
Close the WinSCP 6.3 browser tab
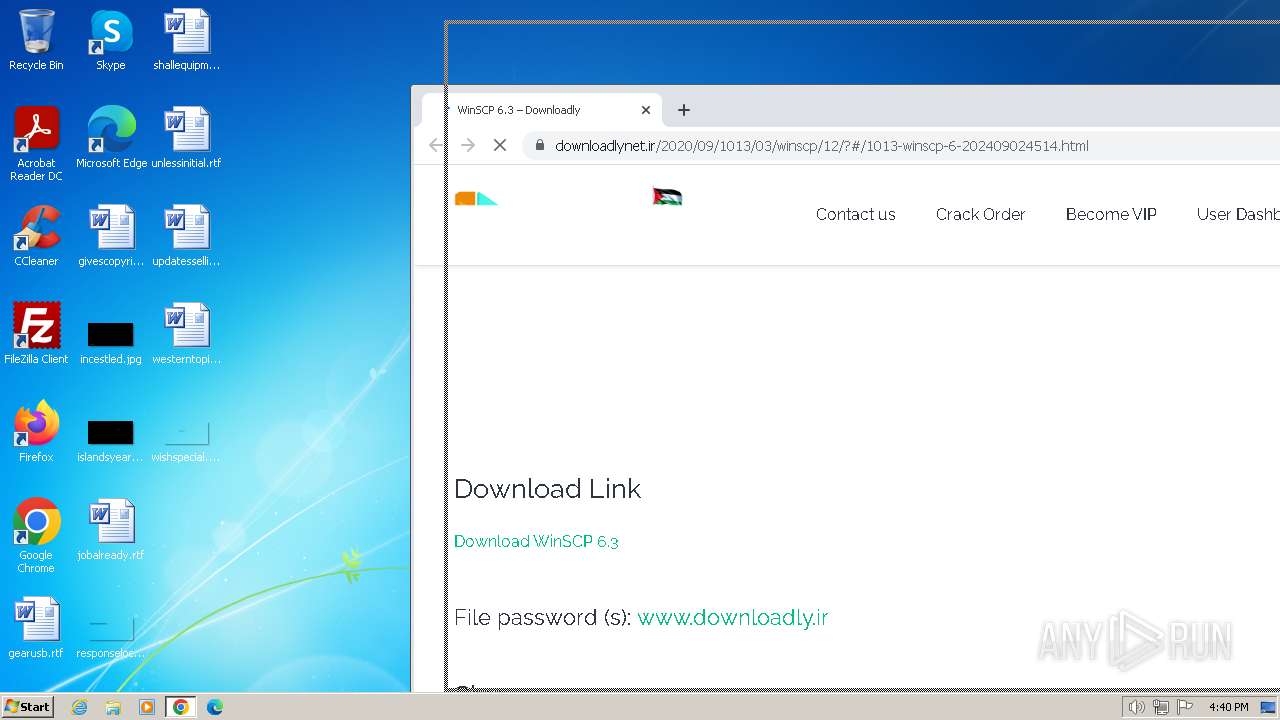coord(646,110)
